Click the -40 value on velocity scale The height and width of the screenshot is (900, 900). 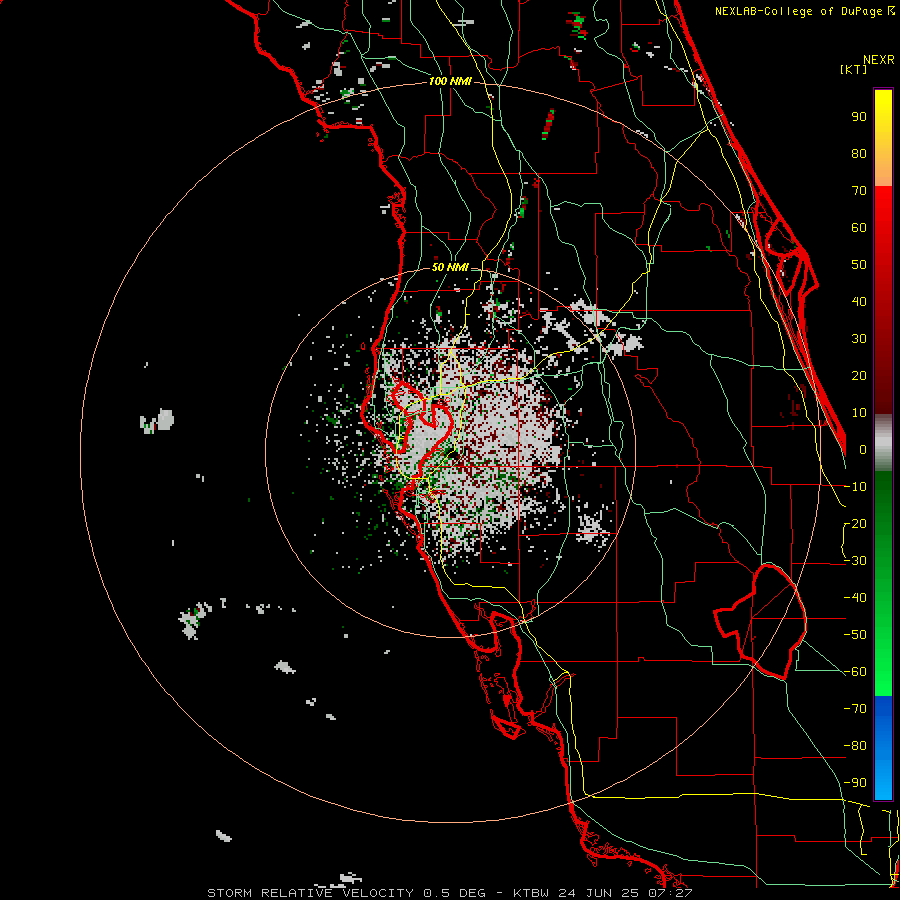point(855,598)
